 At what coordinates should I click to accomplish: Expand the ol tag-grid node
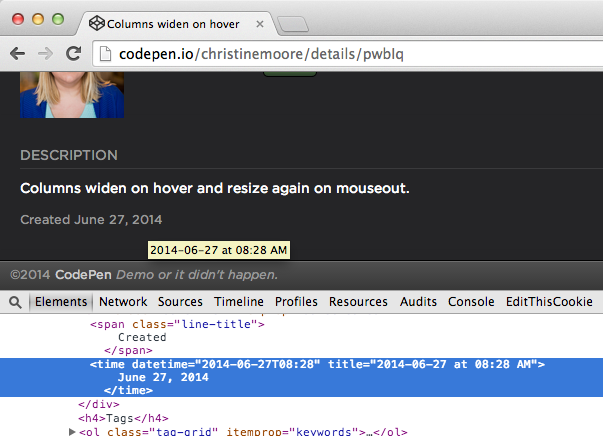[71, 431]
